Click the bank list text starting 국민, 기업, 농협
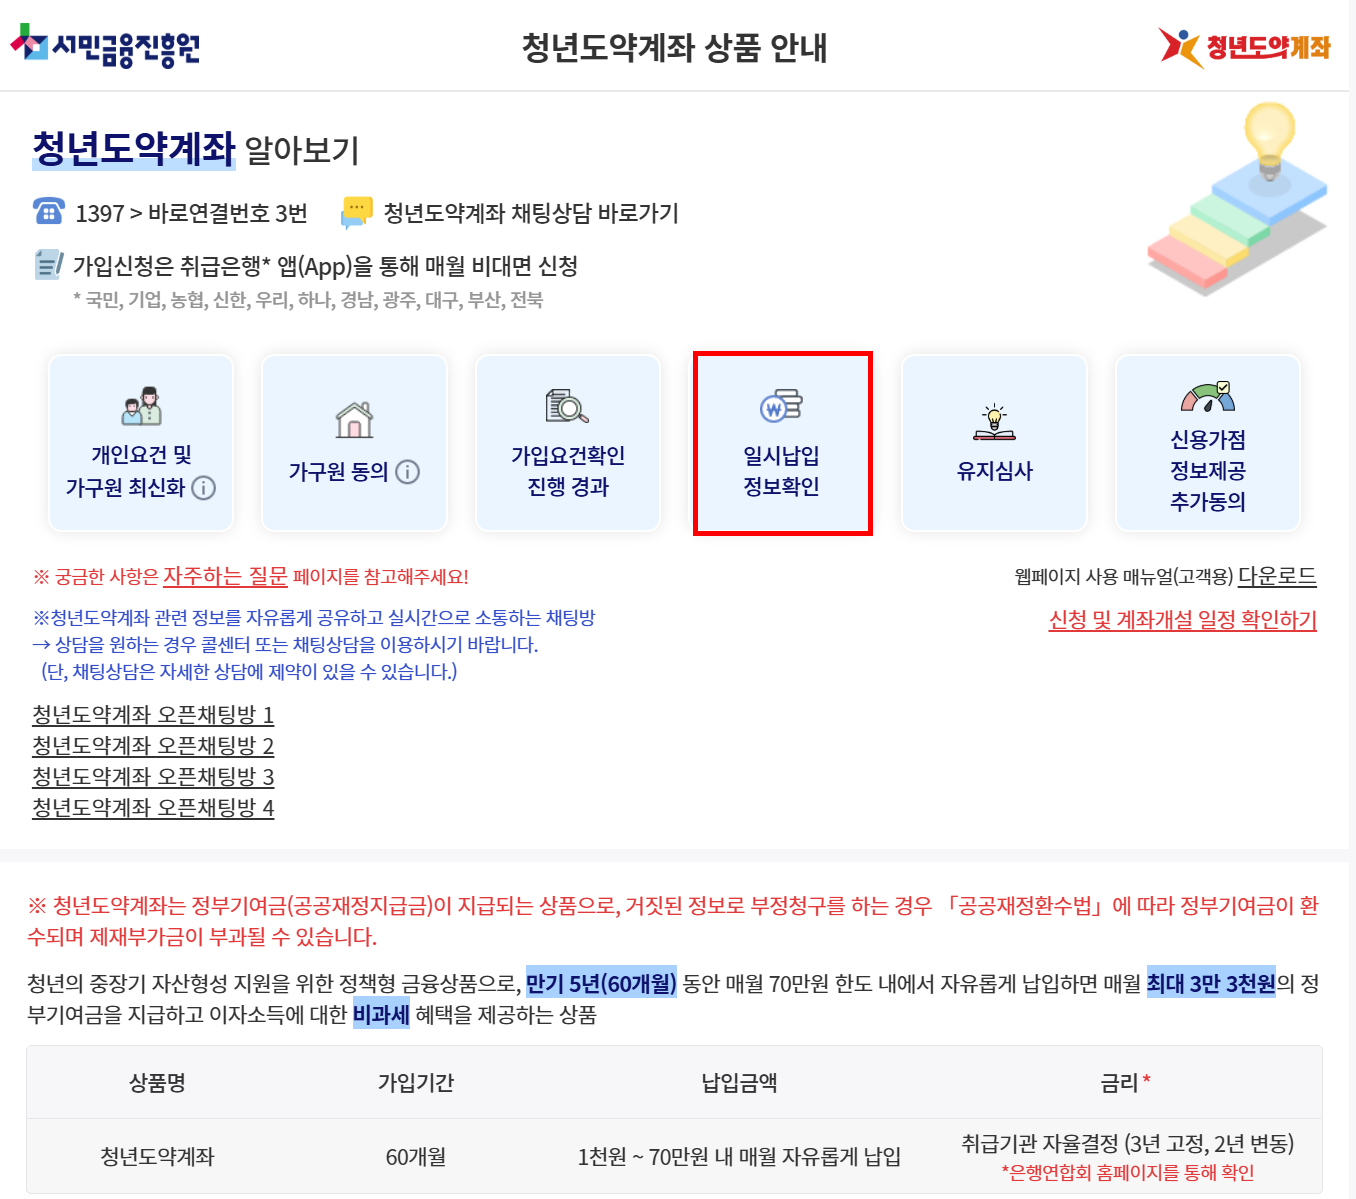 pyautogui.click(x=308, y=300)
